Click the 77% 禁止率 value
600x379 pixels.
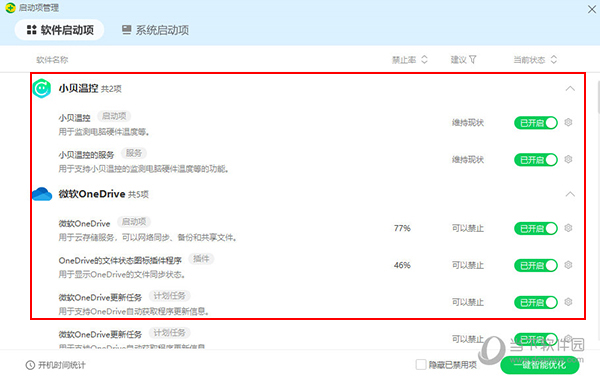402,229
